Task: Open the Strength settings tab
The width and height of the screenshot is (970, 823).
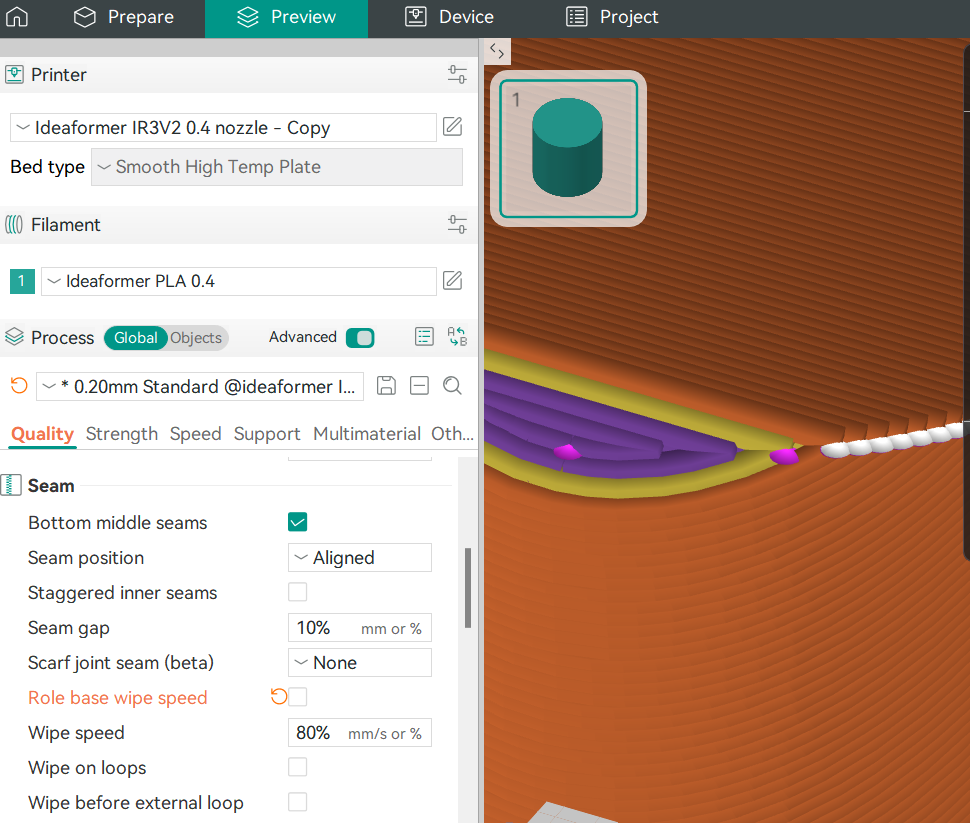Action: point(122,434)
